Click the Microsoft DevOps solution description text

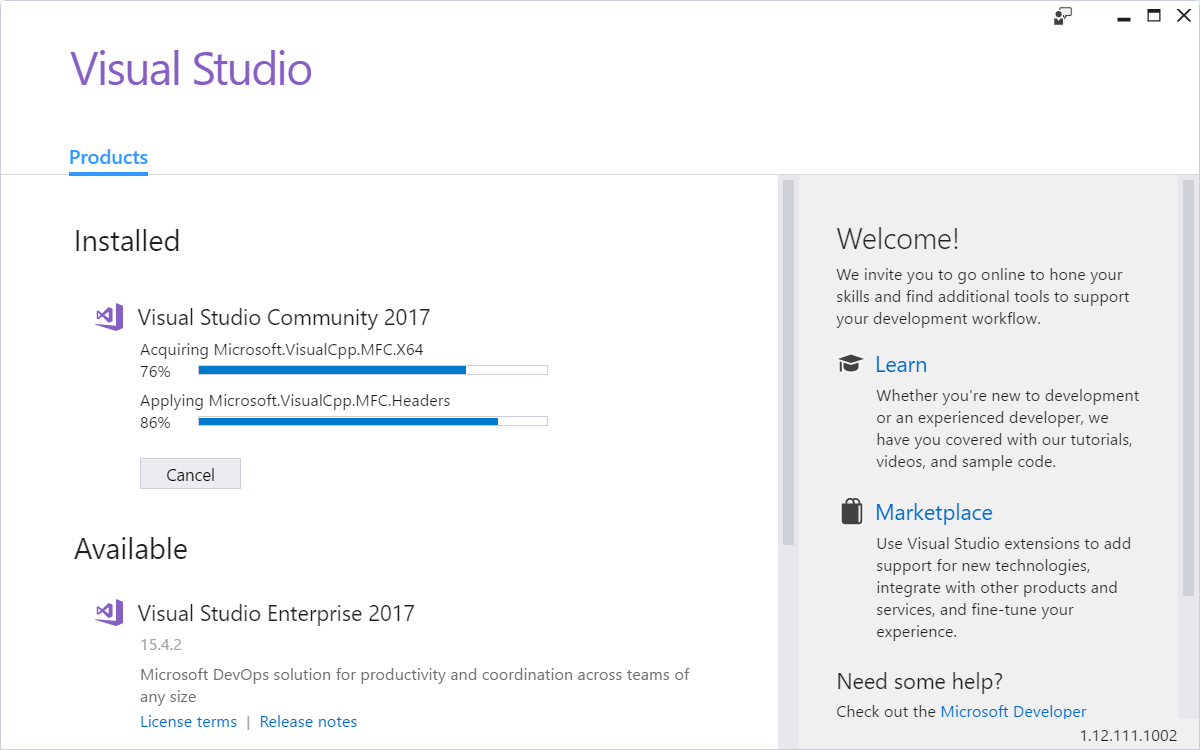415,685
